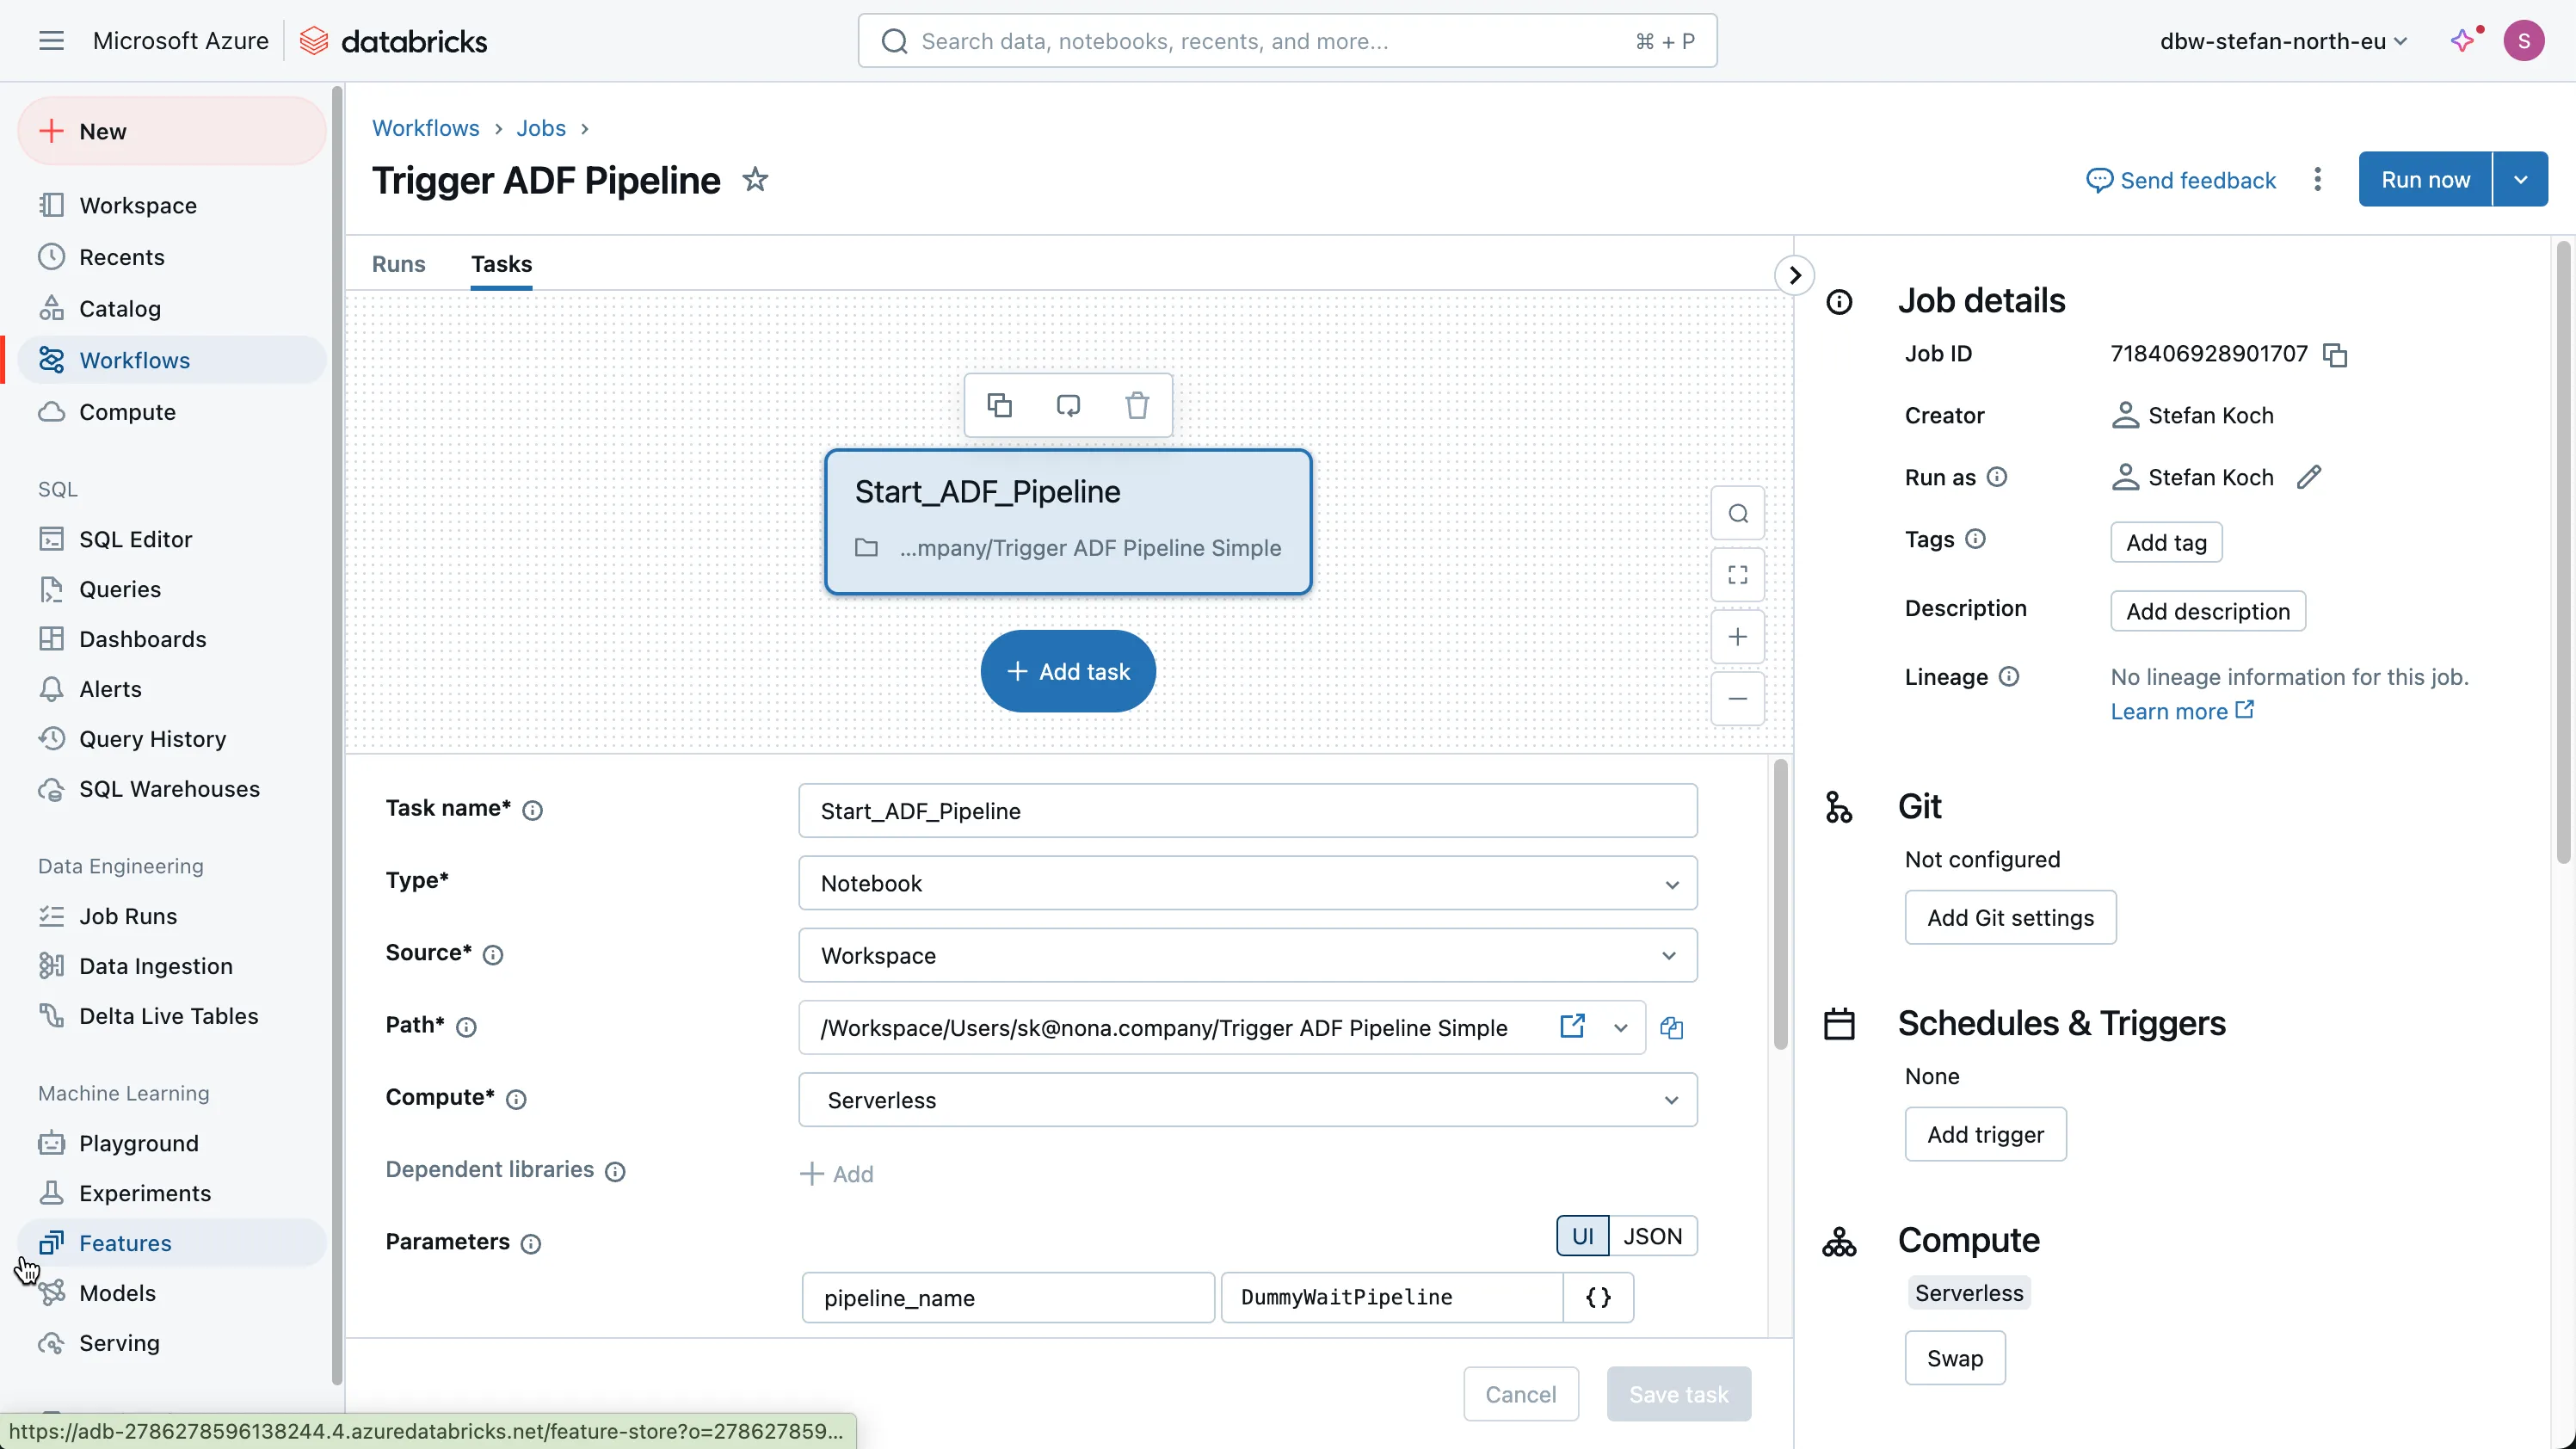Zoom in on the task canvas

click(x=1737, y=637)
